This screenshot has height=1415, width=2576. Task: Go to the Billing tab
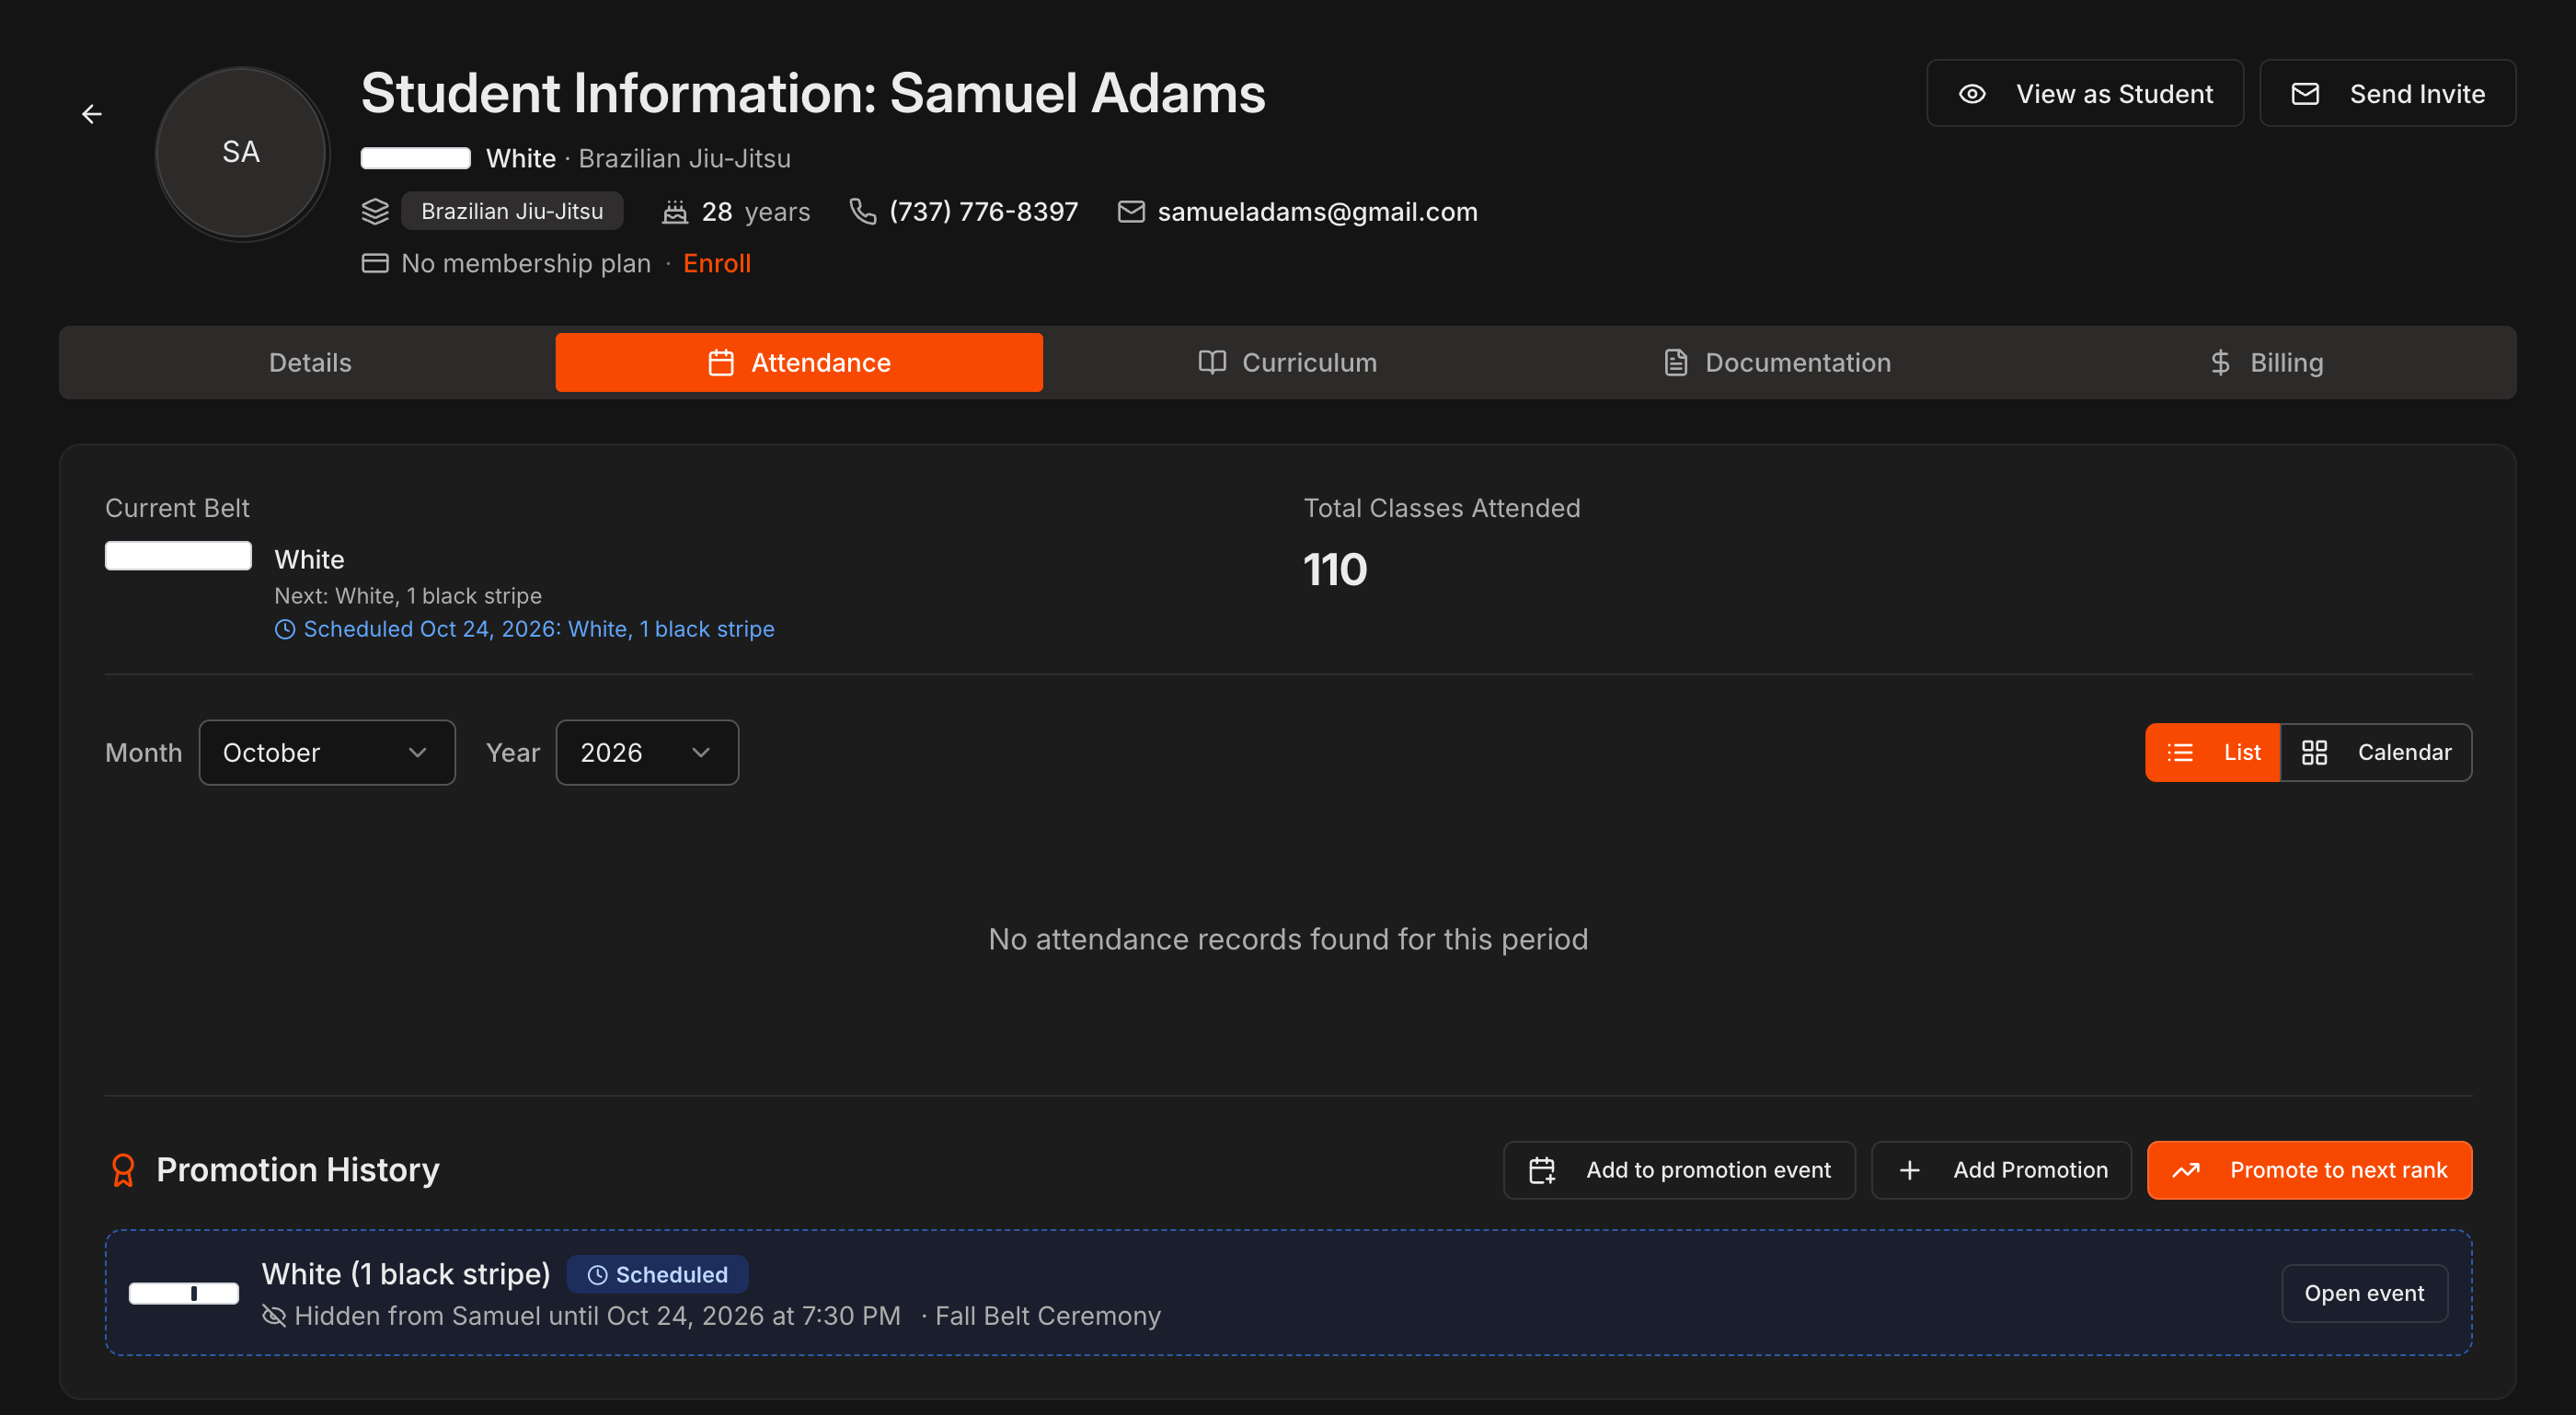(2265, 362)
